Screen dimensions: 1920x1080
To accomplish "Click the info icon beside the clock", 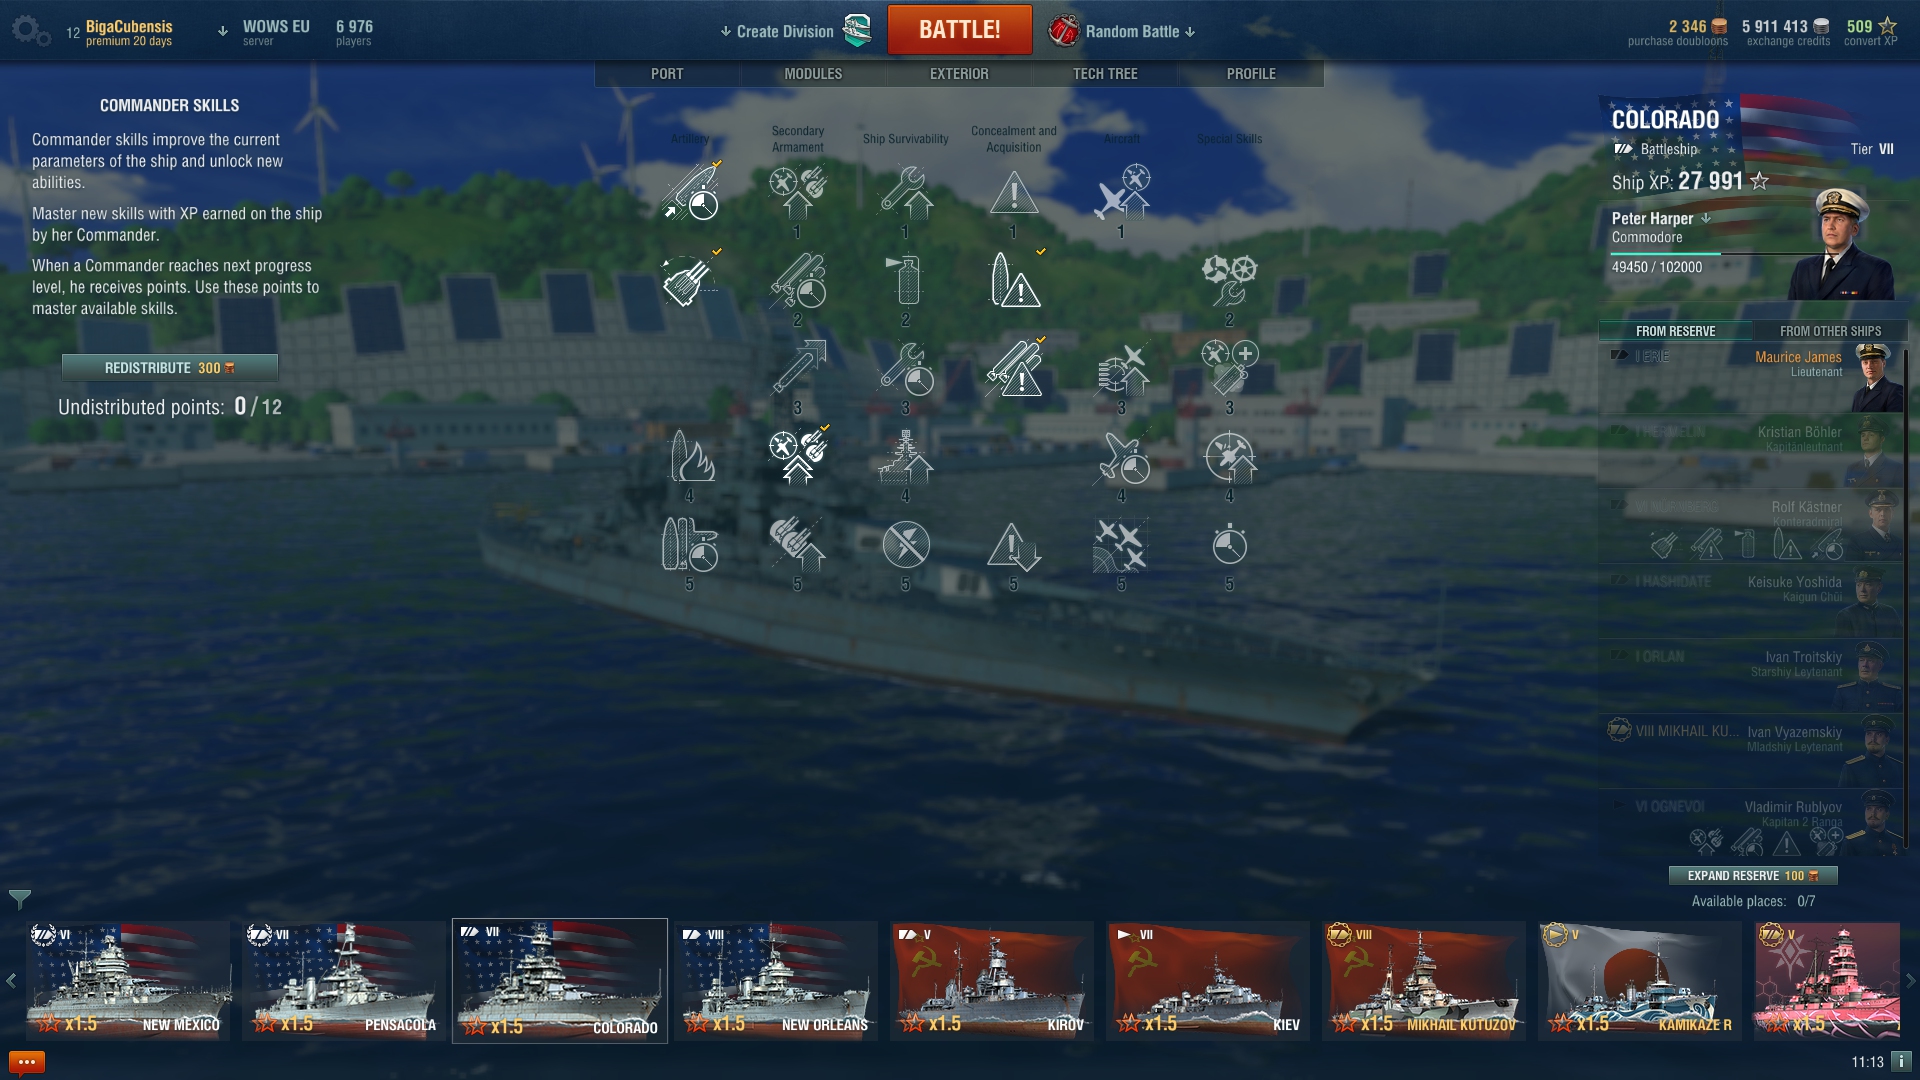I will (x=1901, y=1061).
